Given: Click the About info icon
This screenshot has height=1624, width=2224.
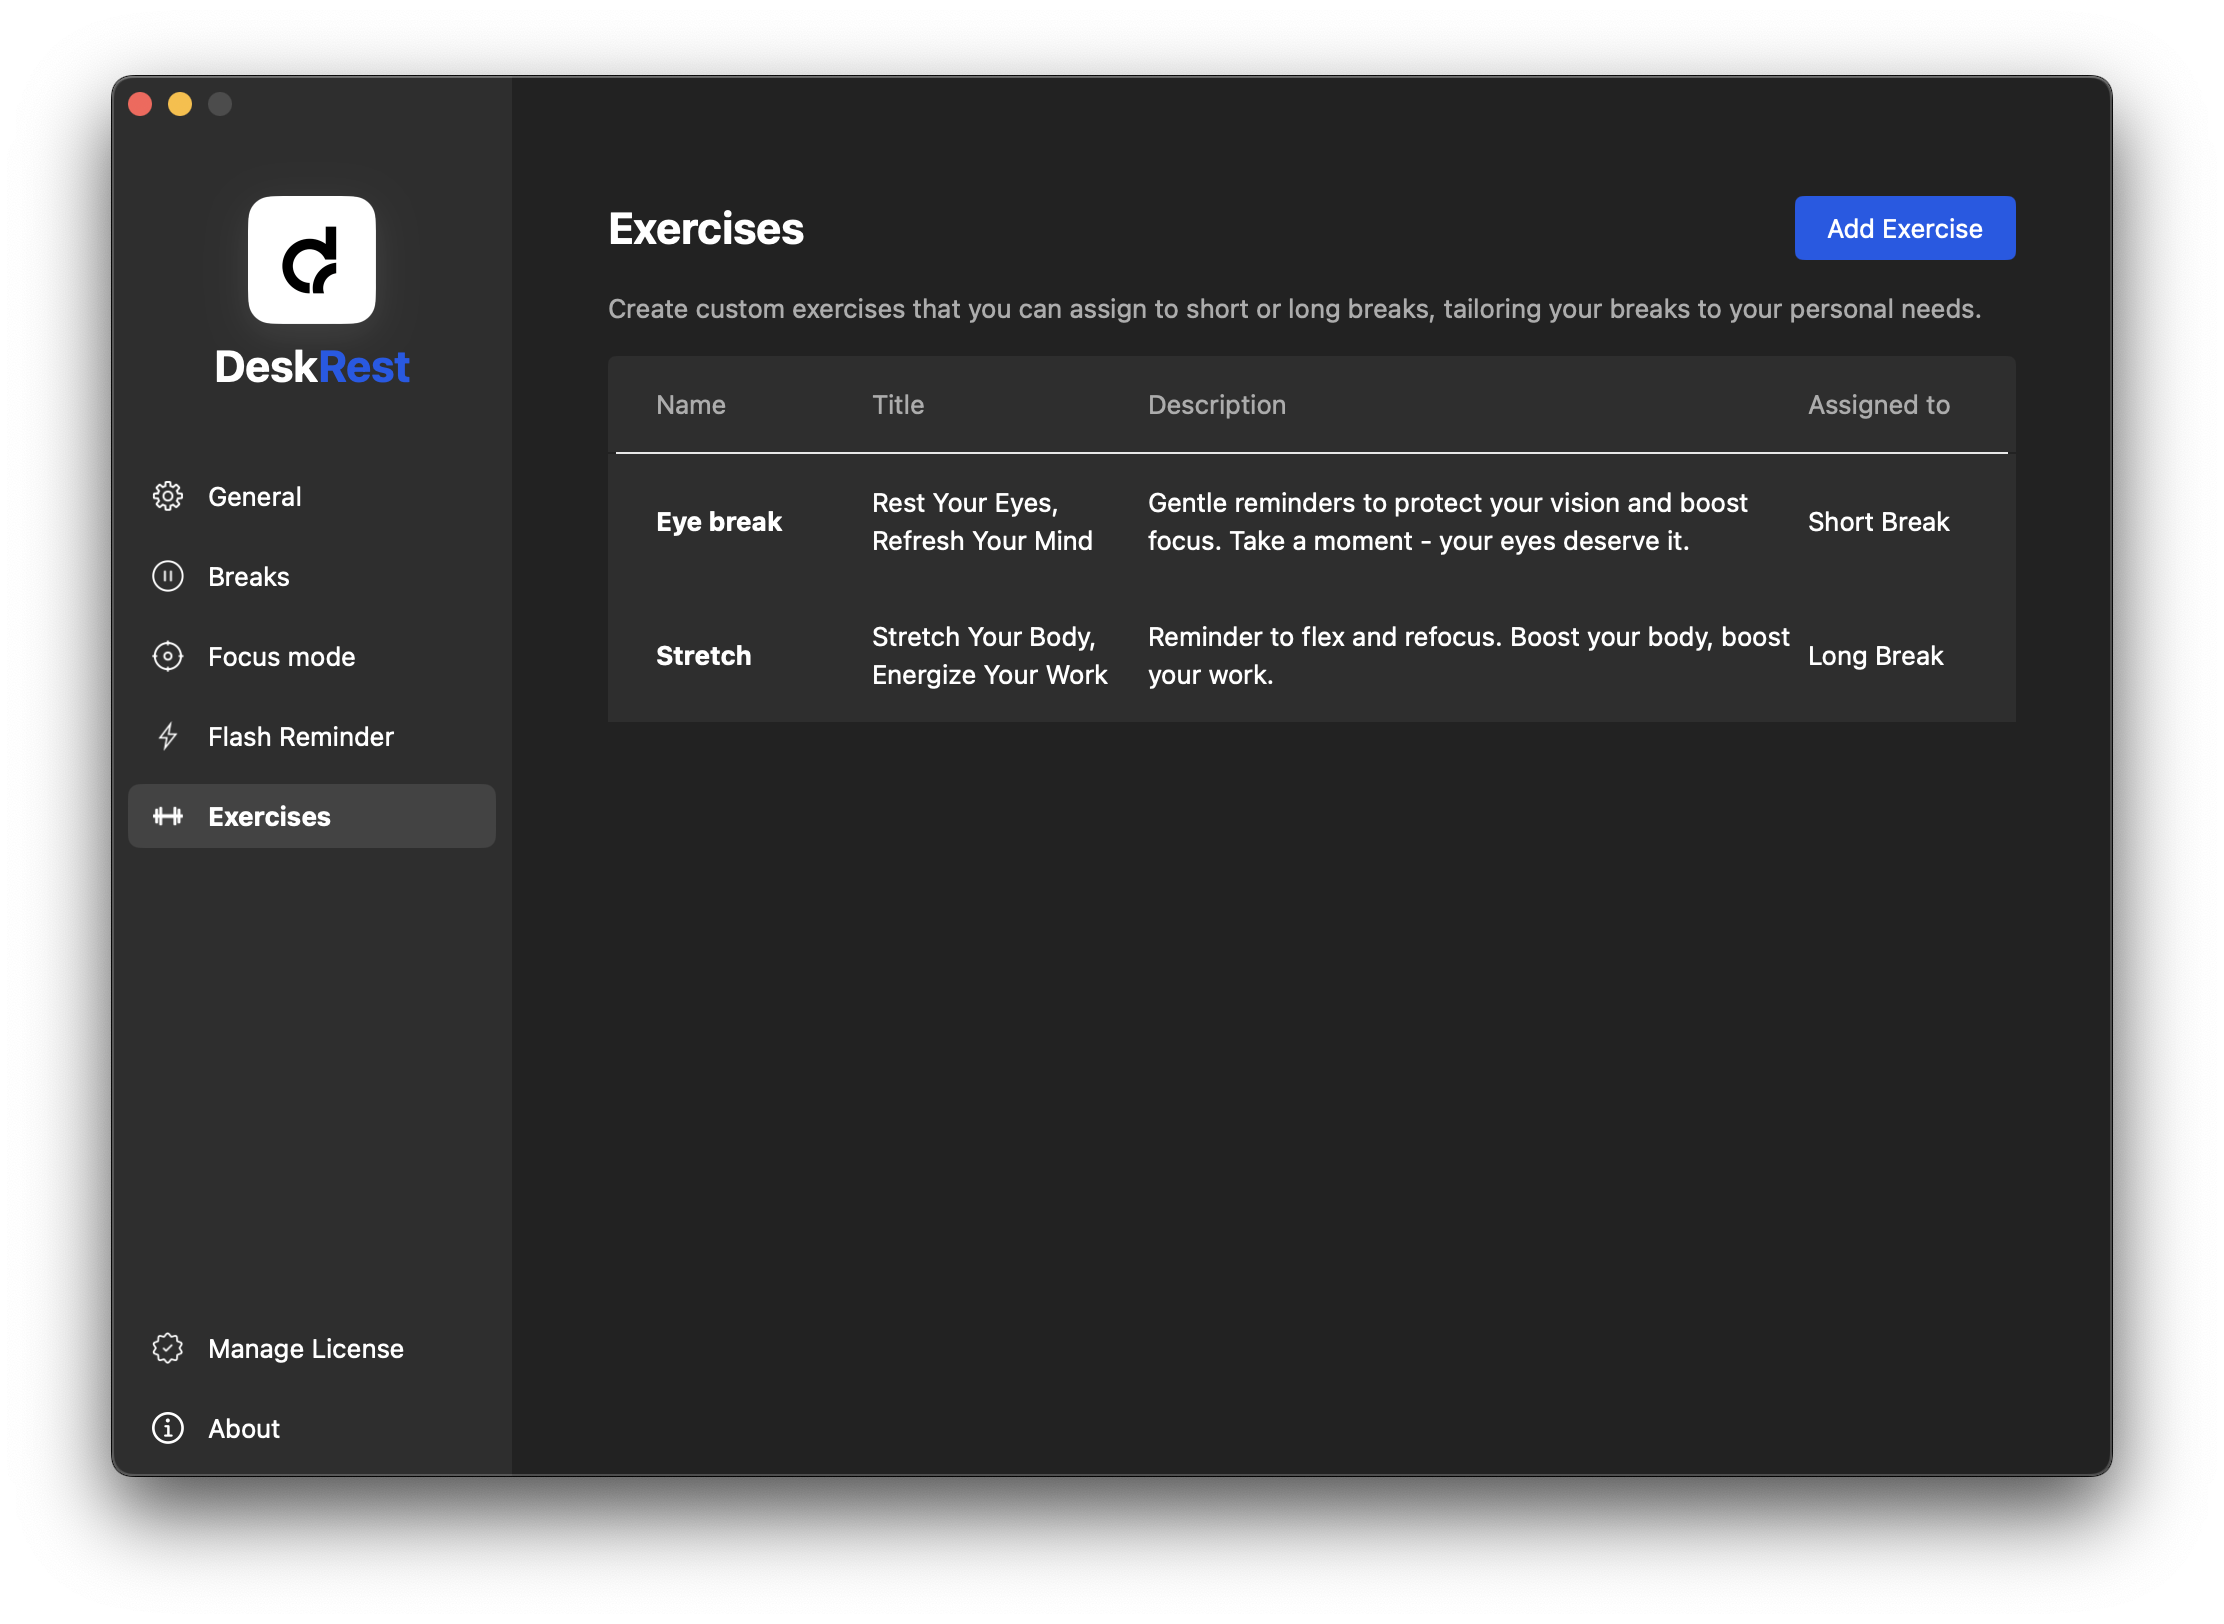Looking at the screenshot, I should [x=168, y=1428].
